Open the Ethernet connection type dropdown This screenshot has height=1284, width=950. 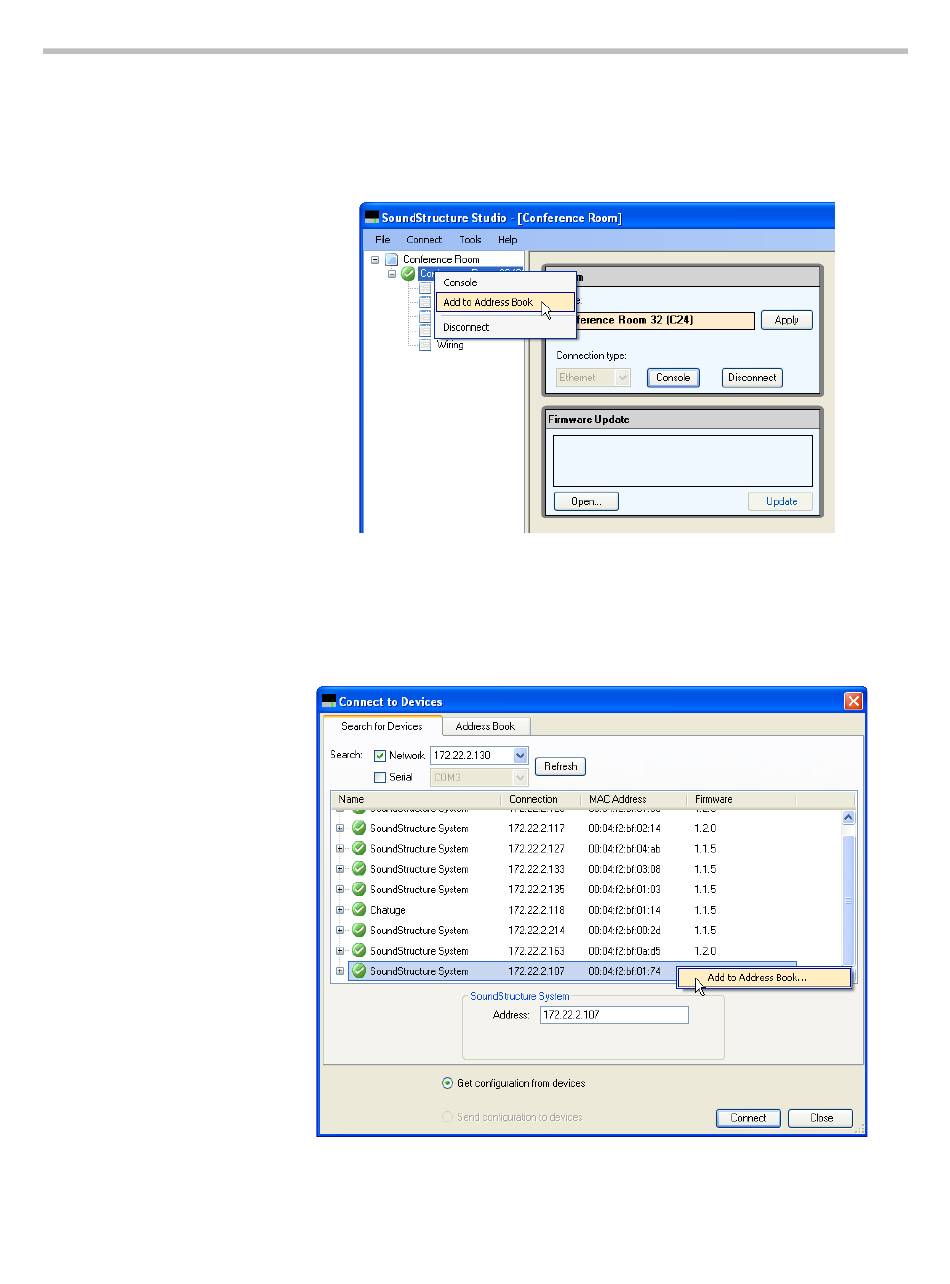(x=623, y=378)
